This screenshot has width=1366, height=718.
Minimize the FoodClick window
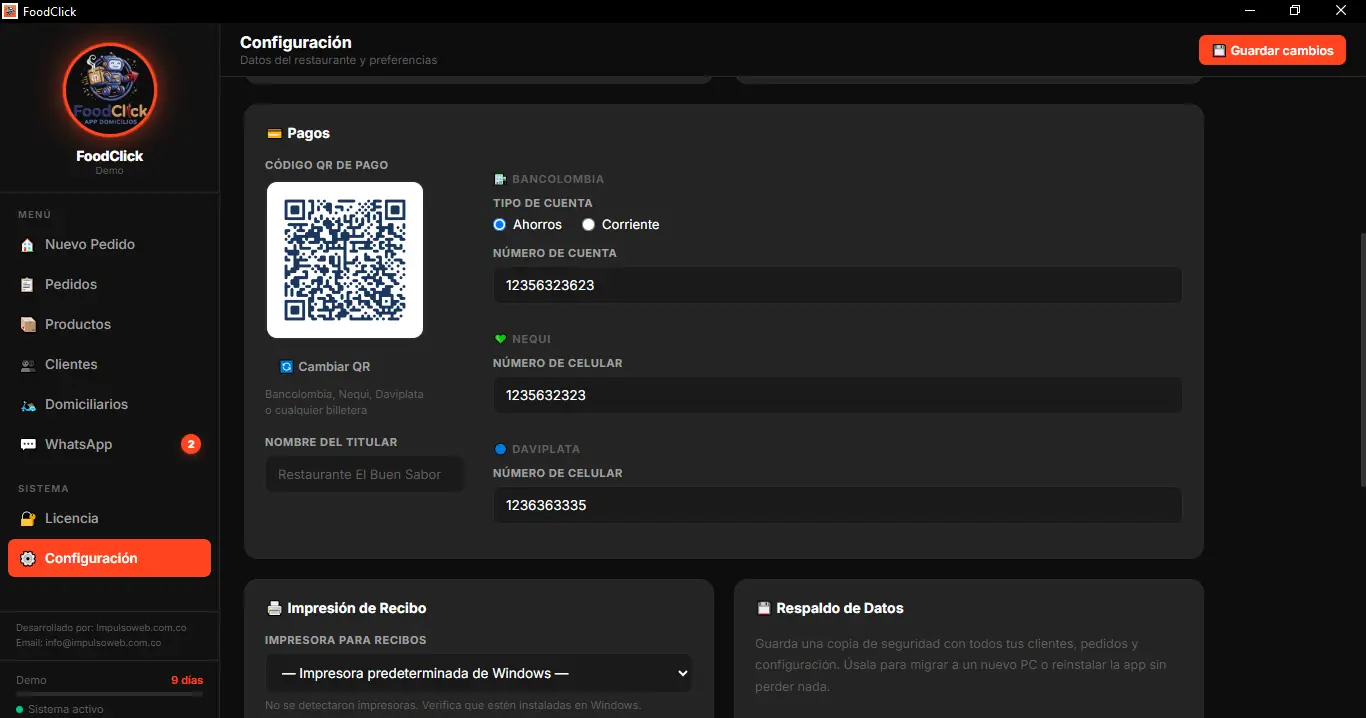click(1250, 11)
